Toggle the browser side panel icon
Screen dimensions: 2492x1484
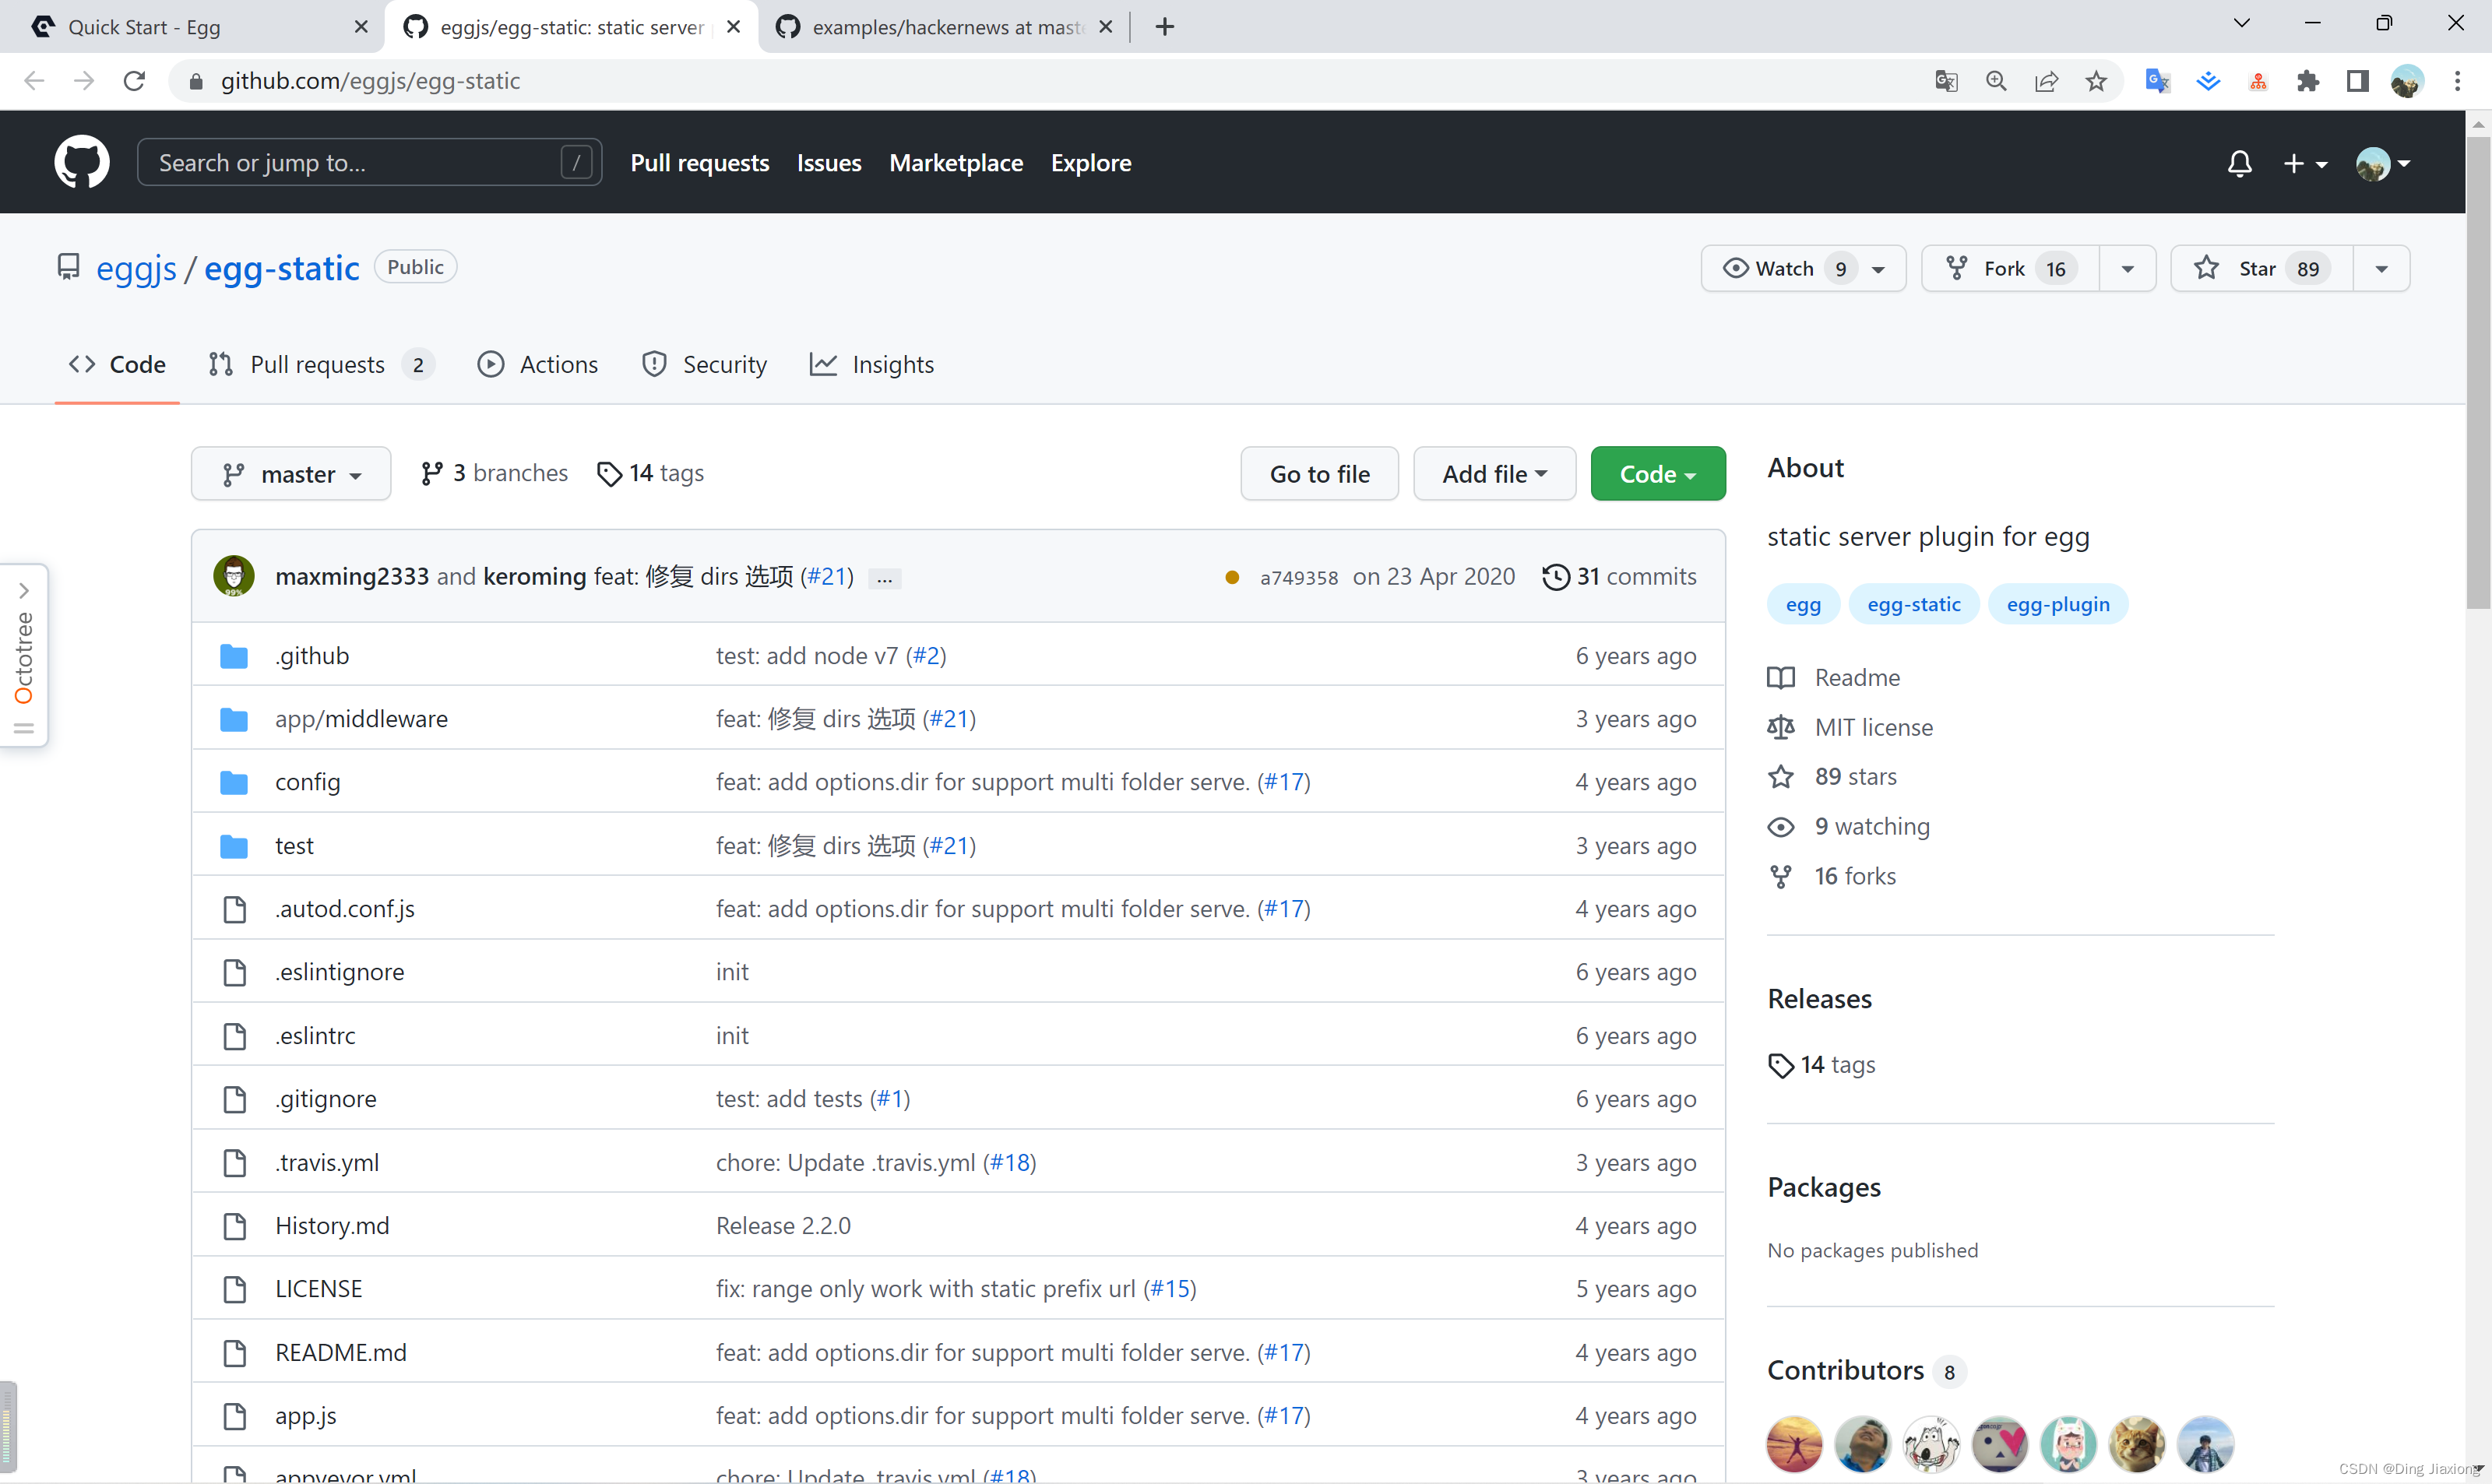pos(2358,81)
